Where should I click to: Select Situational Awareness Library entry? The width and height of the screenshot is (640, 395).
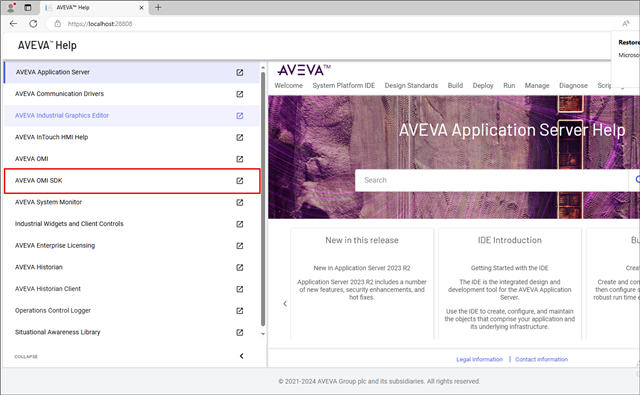click(x=131, y=332)
